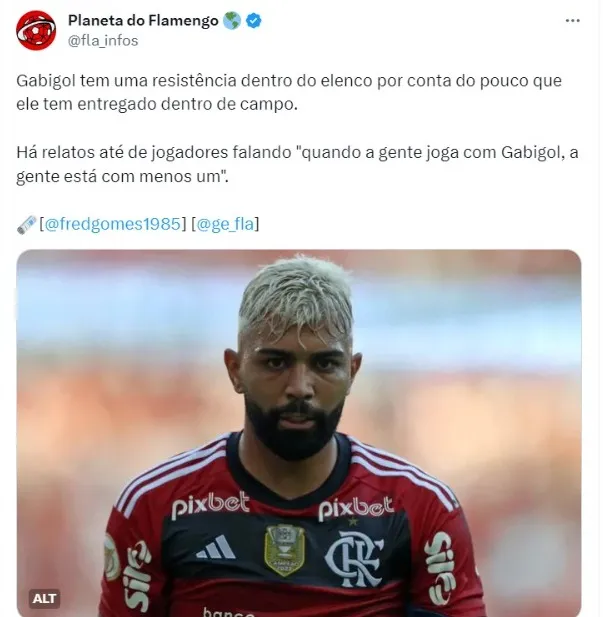603x617 pixels.
Task: Click the Flamengo CRF crest on jersey
Action: coord(354,558)
